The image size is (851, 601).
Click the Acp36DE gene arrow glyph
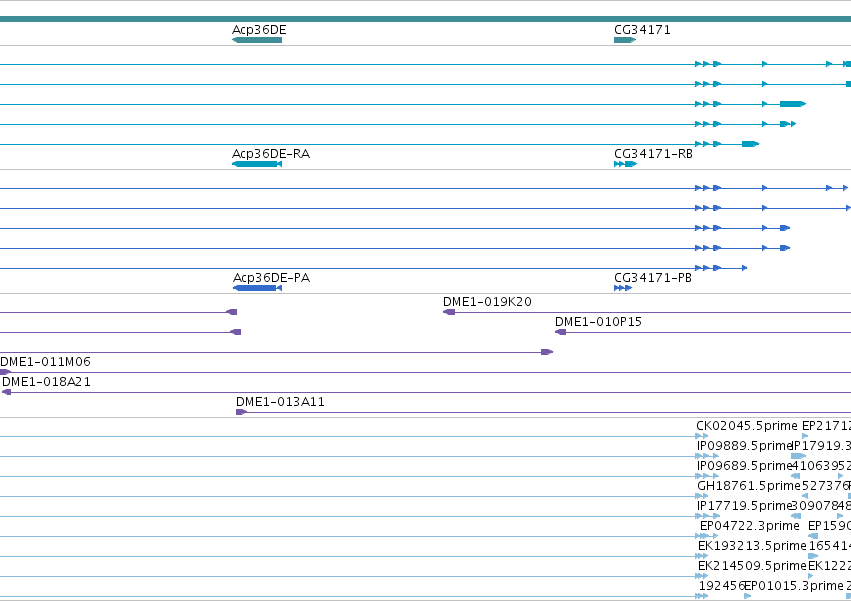(257, 40)
